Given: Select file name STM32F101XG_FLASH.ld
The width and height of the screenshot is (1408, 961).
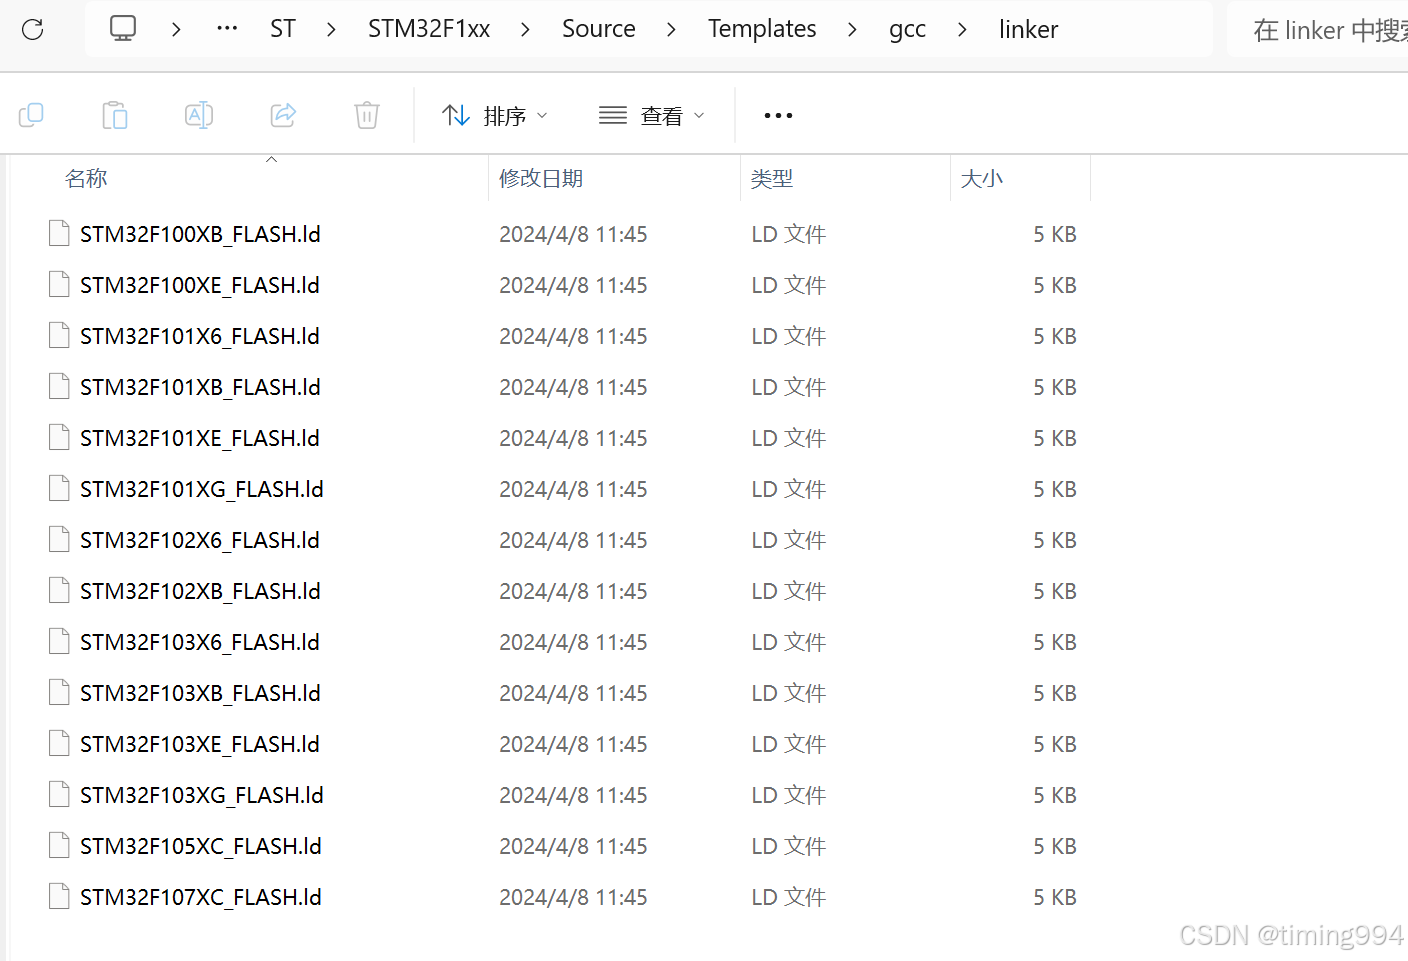Looking at the screenshot, I should click(202, 489).
